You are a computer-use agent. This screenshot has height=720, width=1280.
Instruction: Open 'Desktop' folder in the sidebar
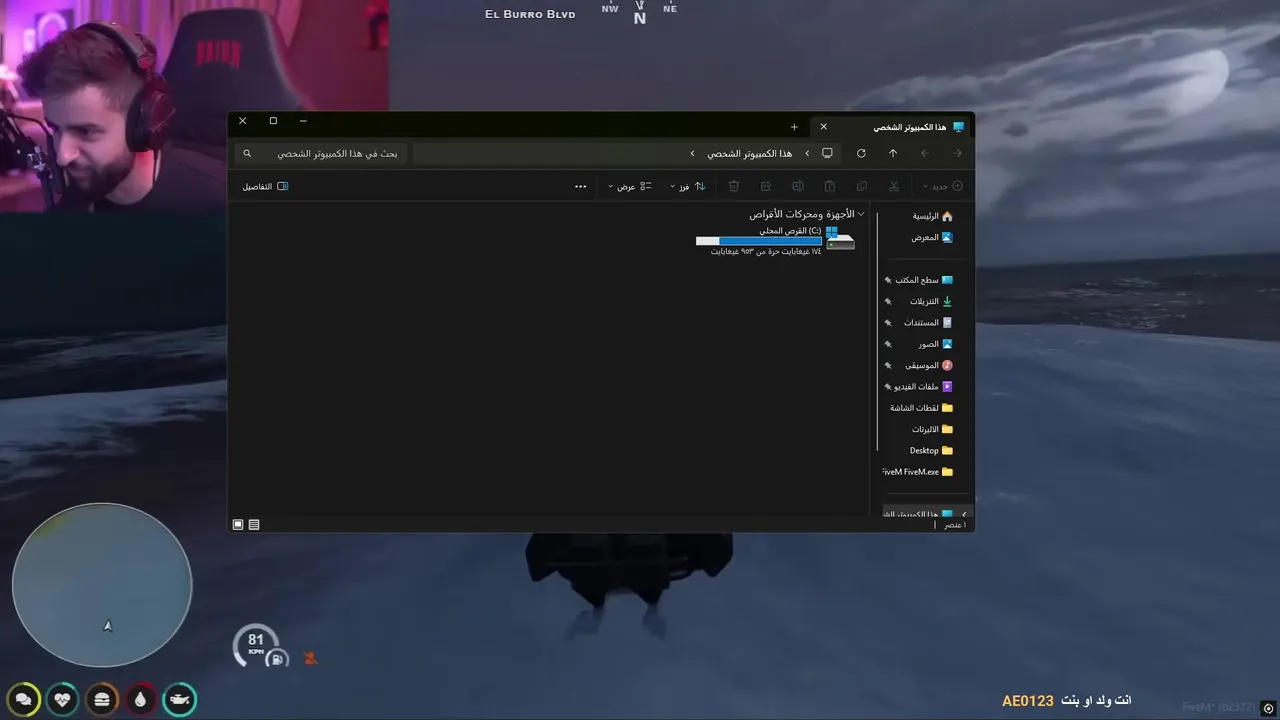[x=931, y=450]
